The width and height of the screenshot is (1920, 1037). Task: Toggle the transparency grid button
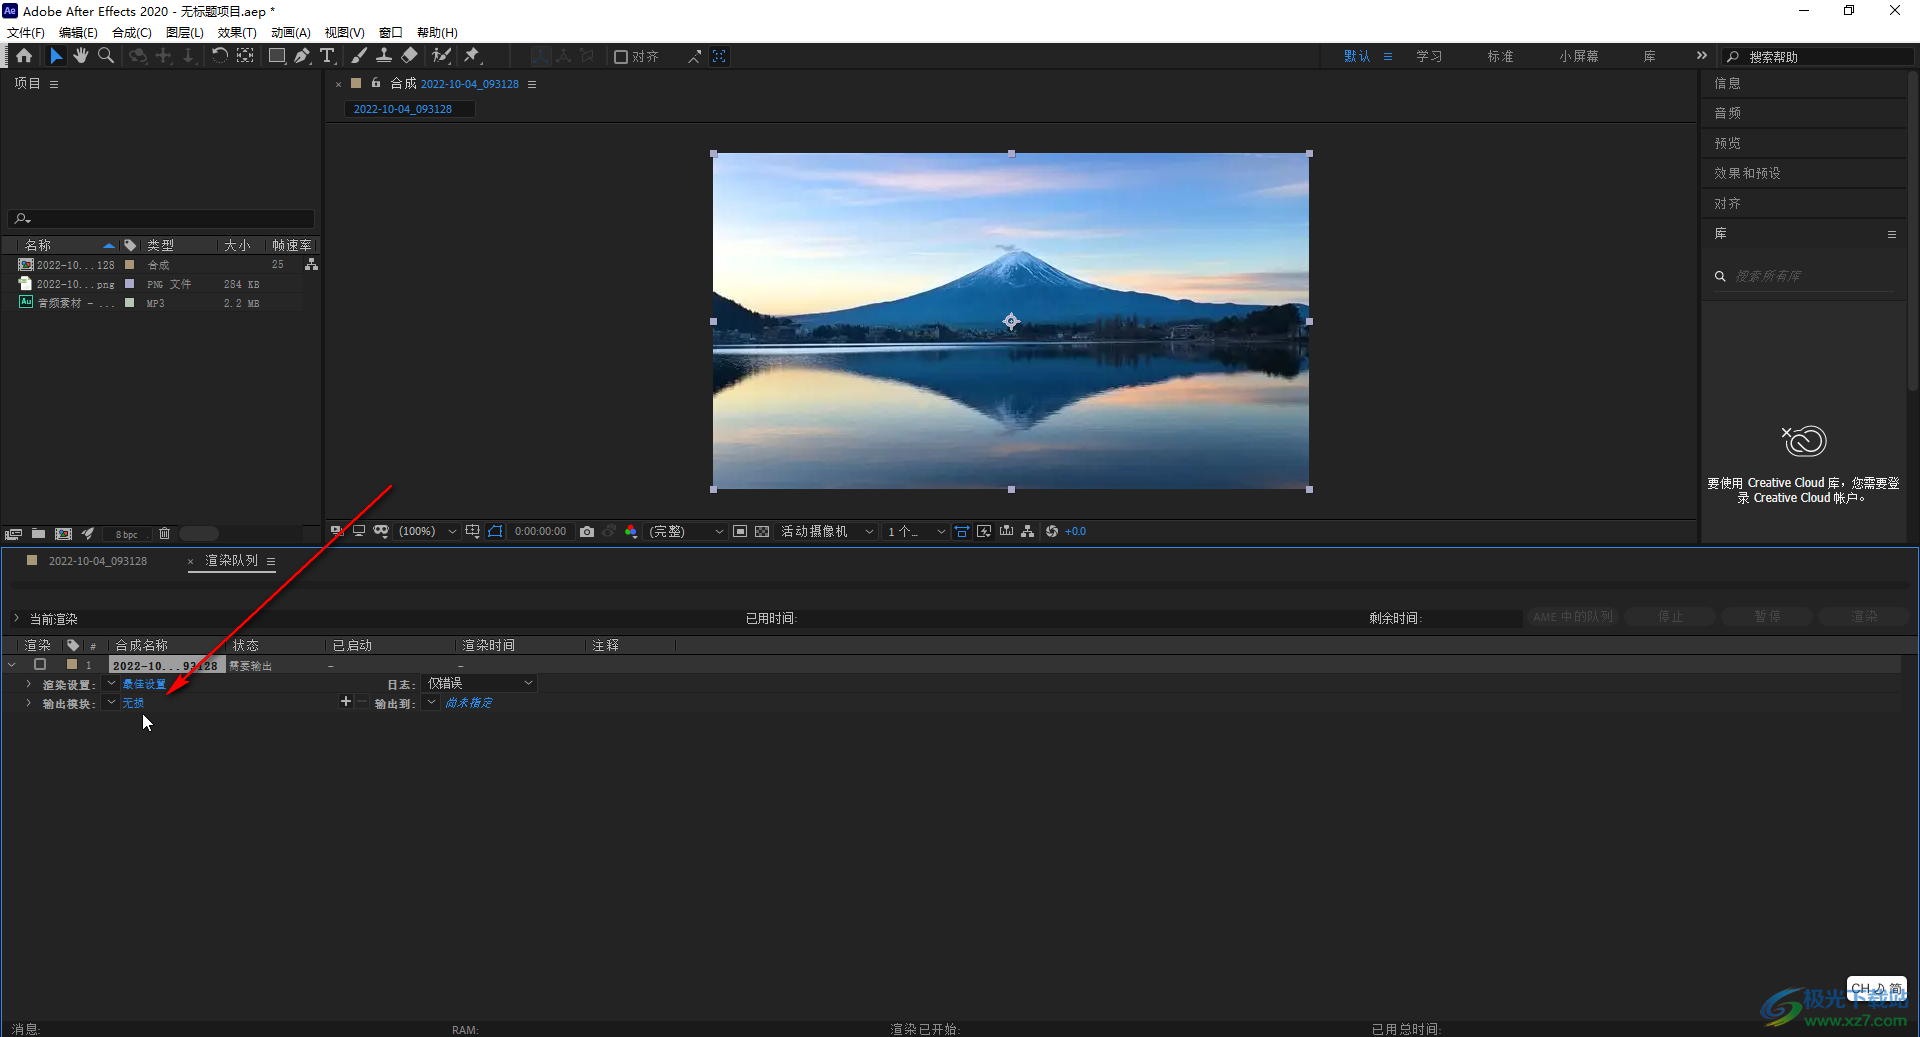point(762,532)
